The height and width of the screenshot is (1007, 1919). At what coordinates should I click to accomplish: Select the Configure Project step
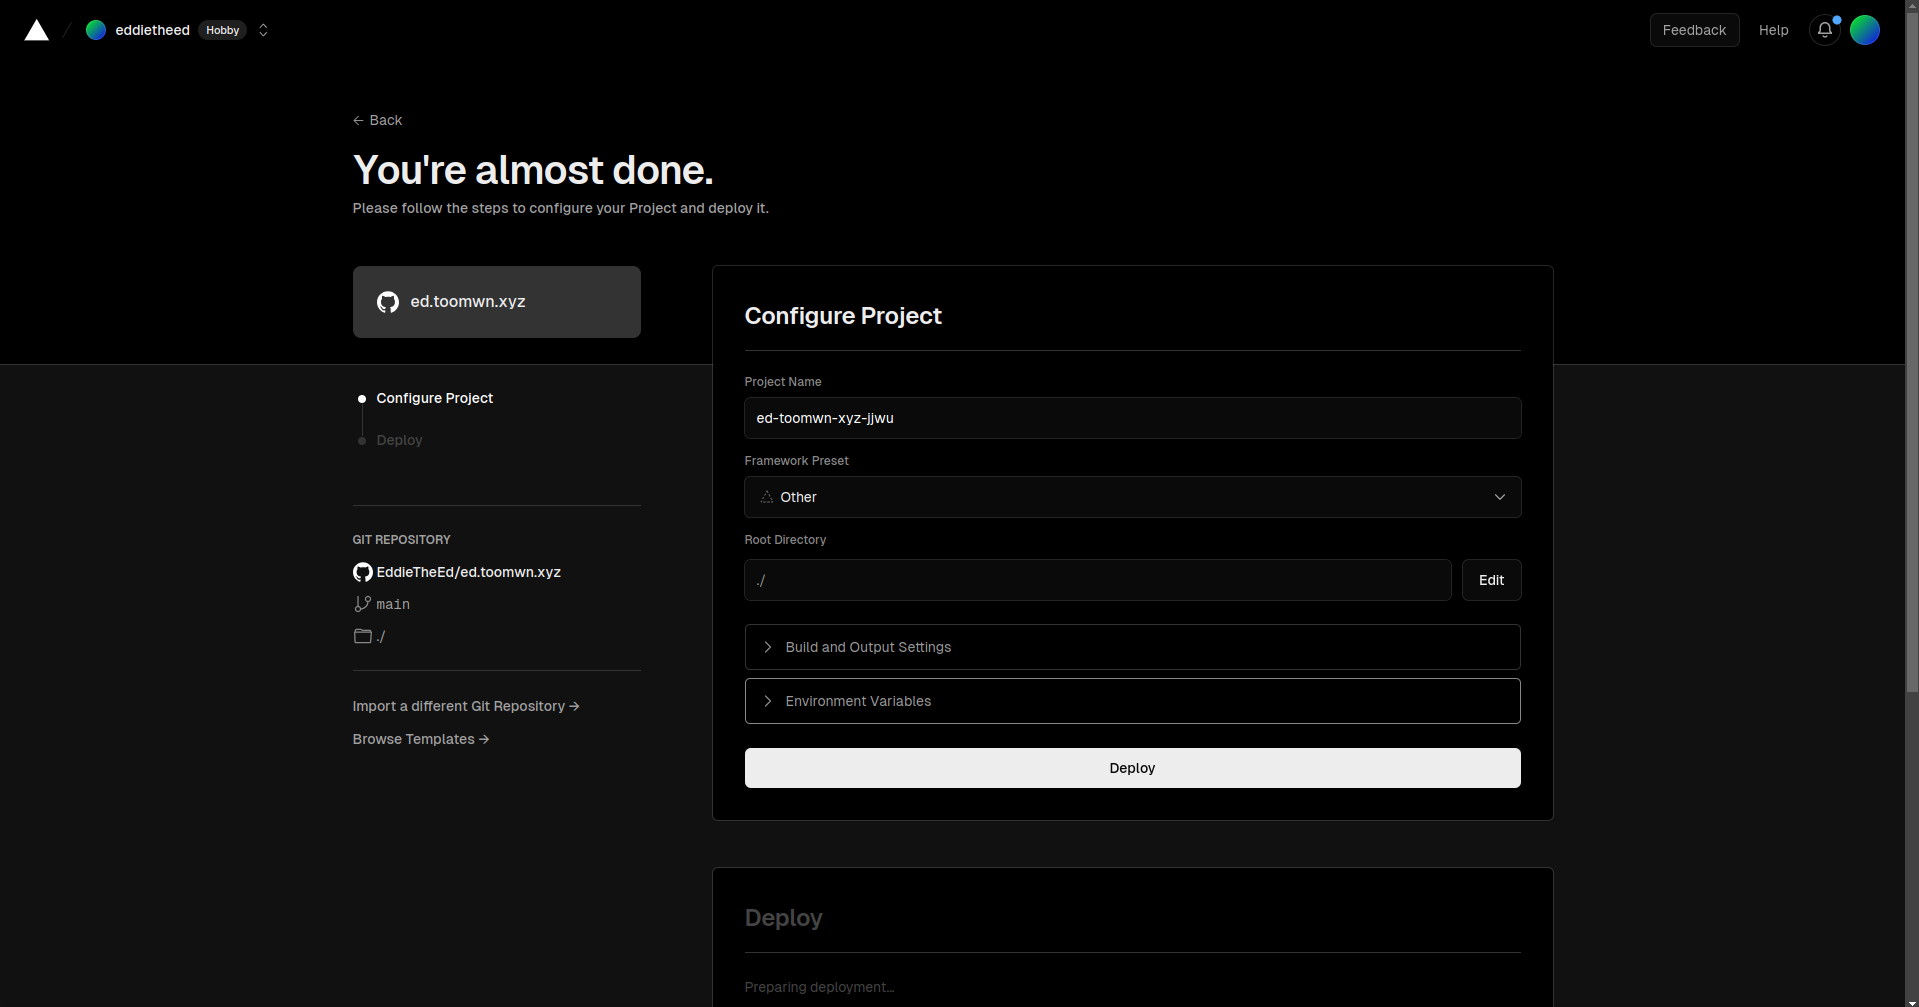coord(434,398)
